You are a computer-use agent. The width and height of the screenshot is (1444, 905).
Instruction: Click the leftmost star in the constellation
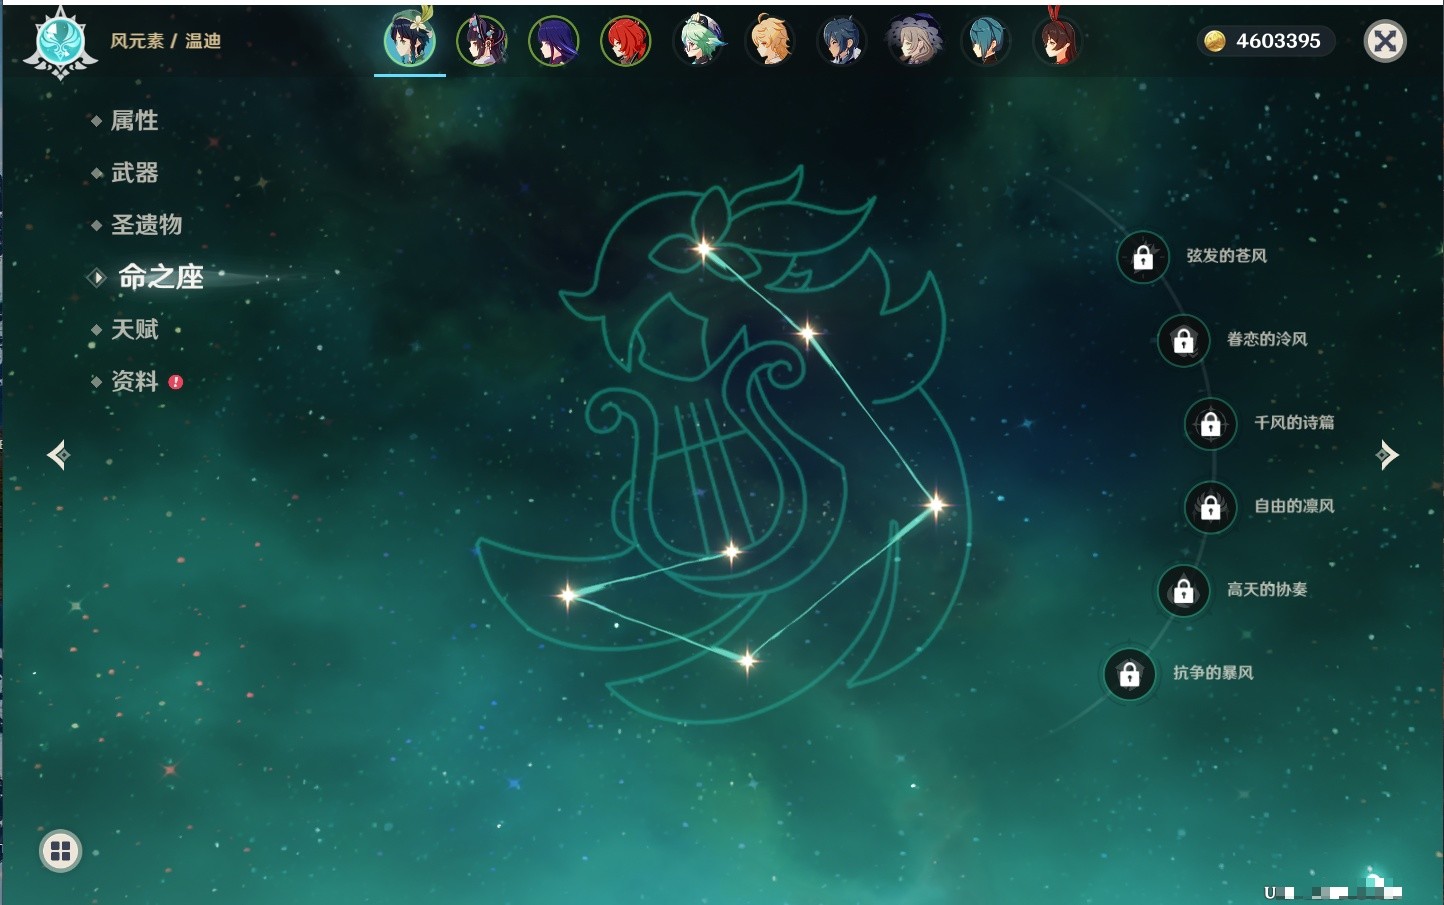567,595
